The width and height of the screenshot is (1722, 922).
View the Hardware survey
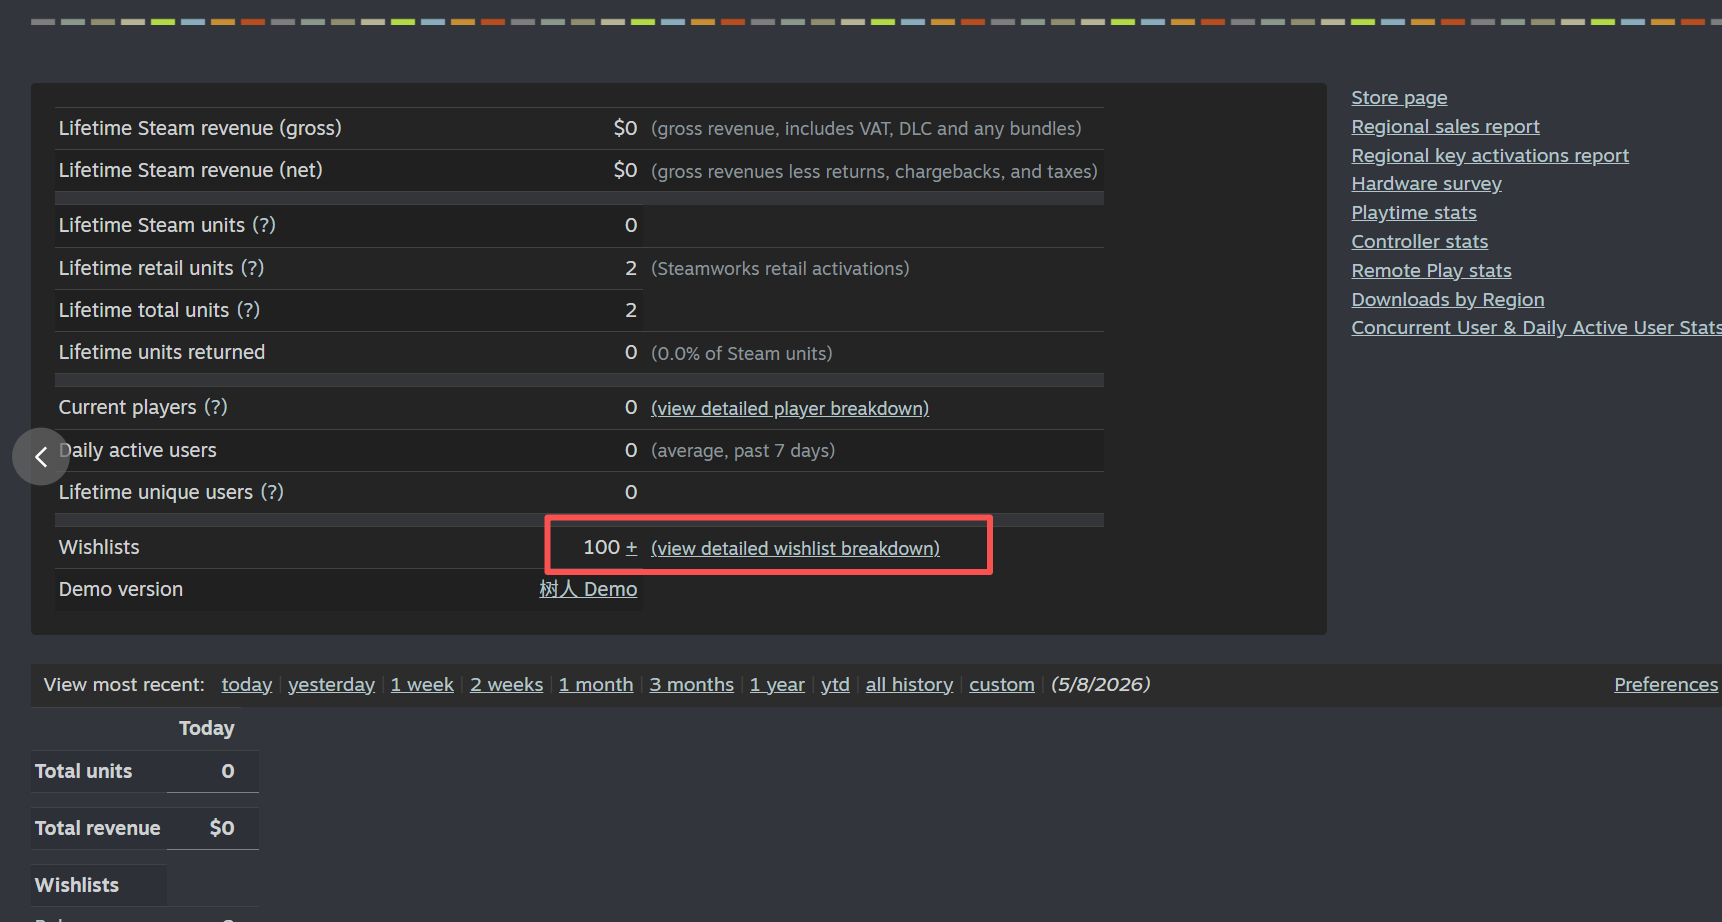(x=1426, y=184)
